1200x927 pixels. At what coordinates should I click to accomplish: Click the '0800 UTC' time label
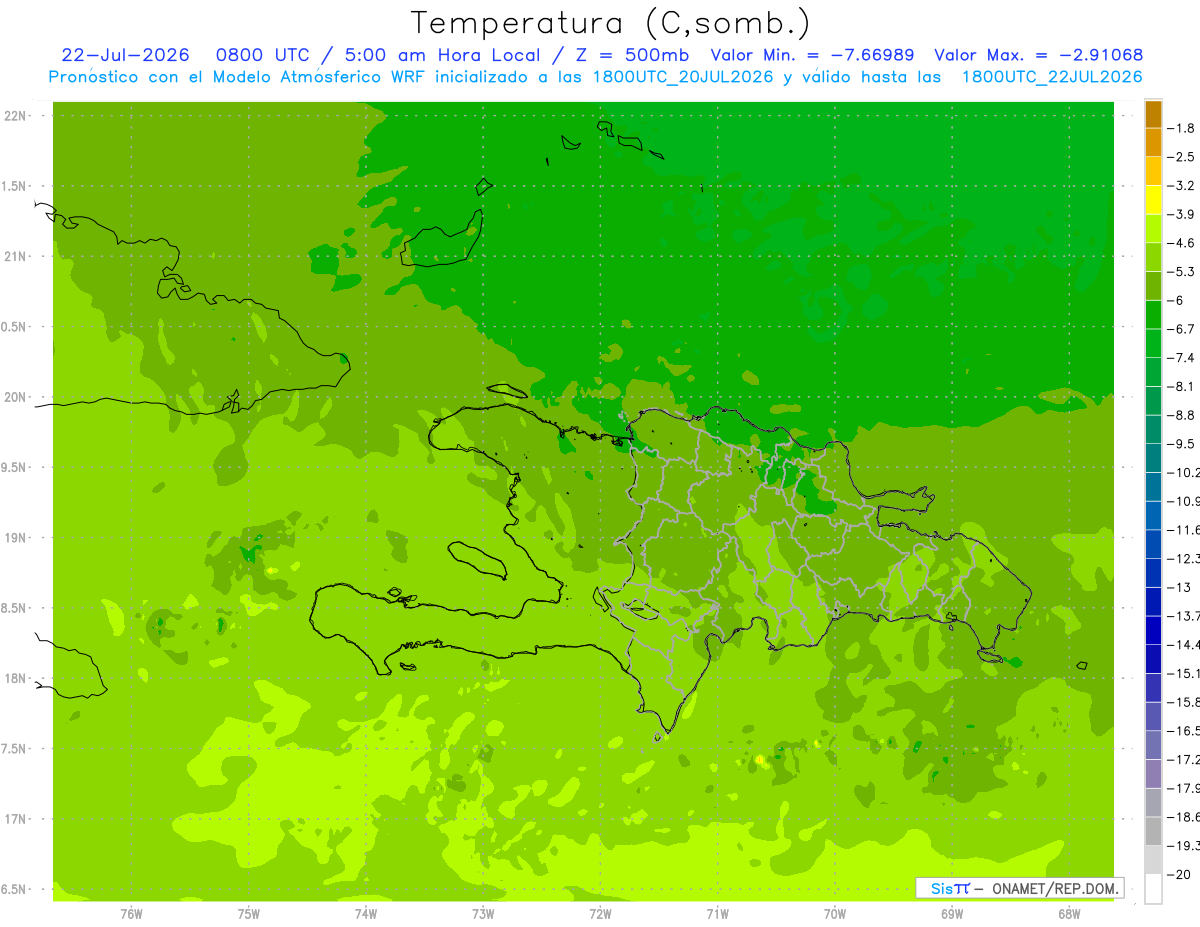pos(263,55)
